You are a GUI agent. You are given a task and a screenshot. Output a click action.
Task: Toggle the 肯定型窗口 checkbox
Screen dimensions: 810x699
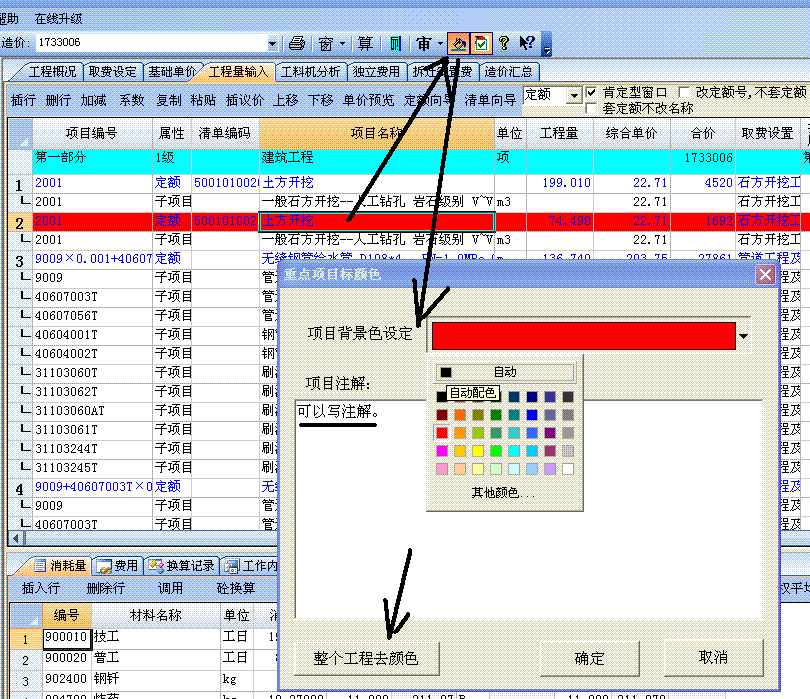(x=591, y=92)
